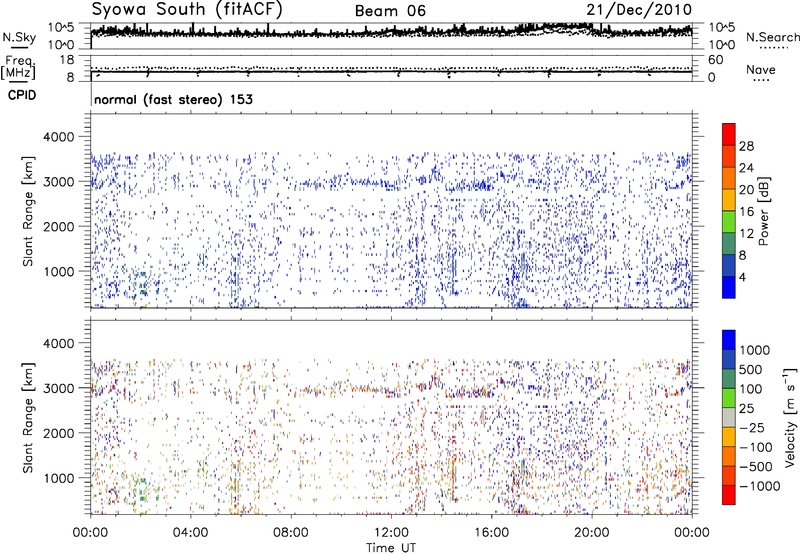Click the 'Nave' legend label
The image size is (800, 554).
pyautogui.click(x=761, y=70)
